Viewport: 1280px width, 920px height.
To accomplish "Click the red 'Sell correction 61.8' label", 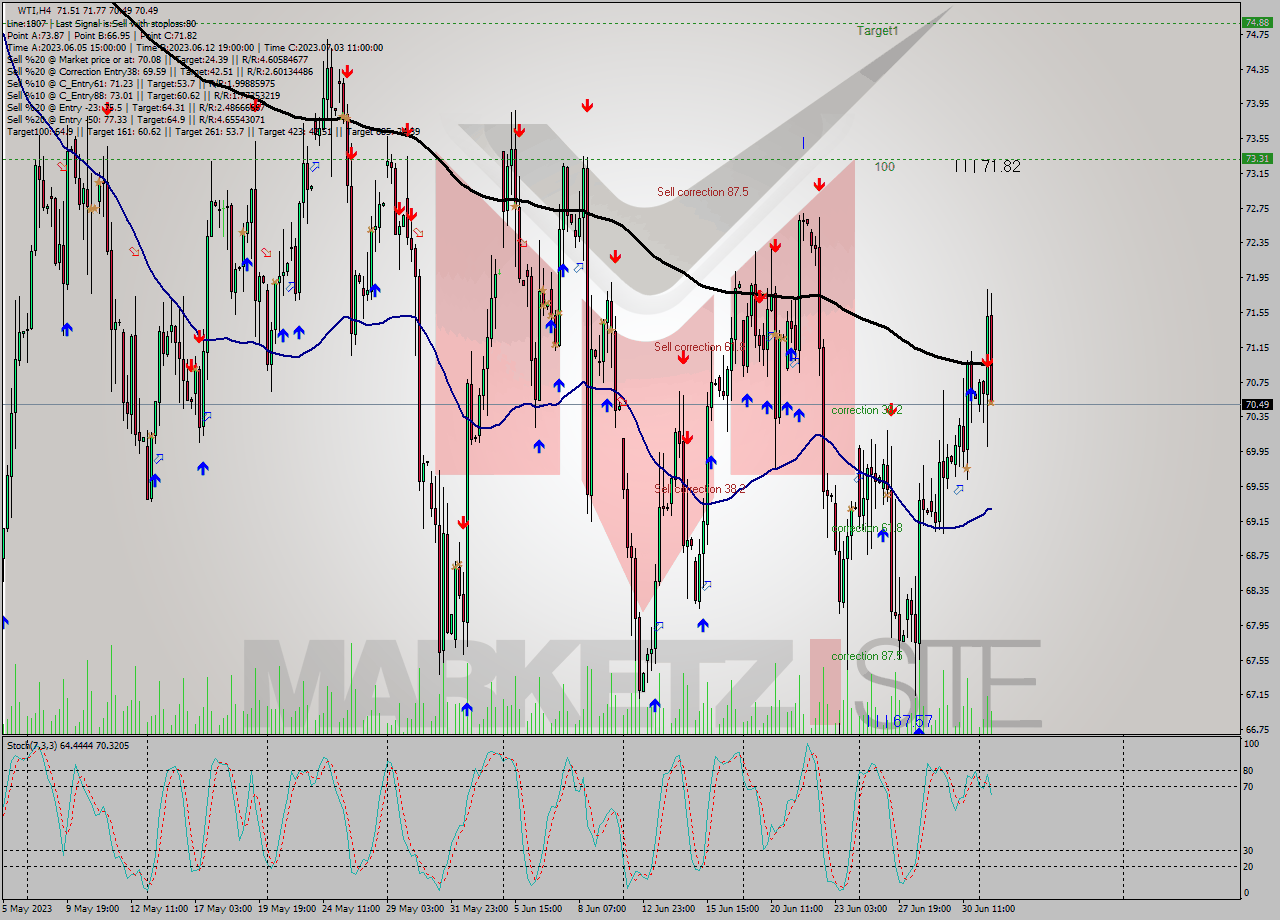I will pyautogui.click(x=699, y=347).
